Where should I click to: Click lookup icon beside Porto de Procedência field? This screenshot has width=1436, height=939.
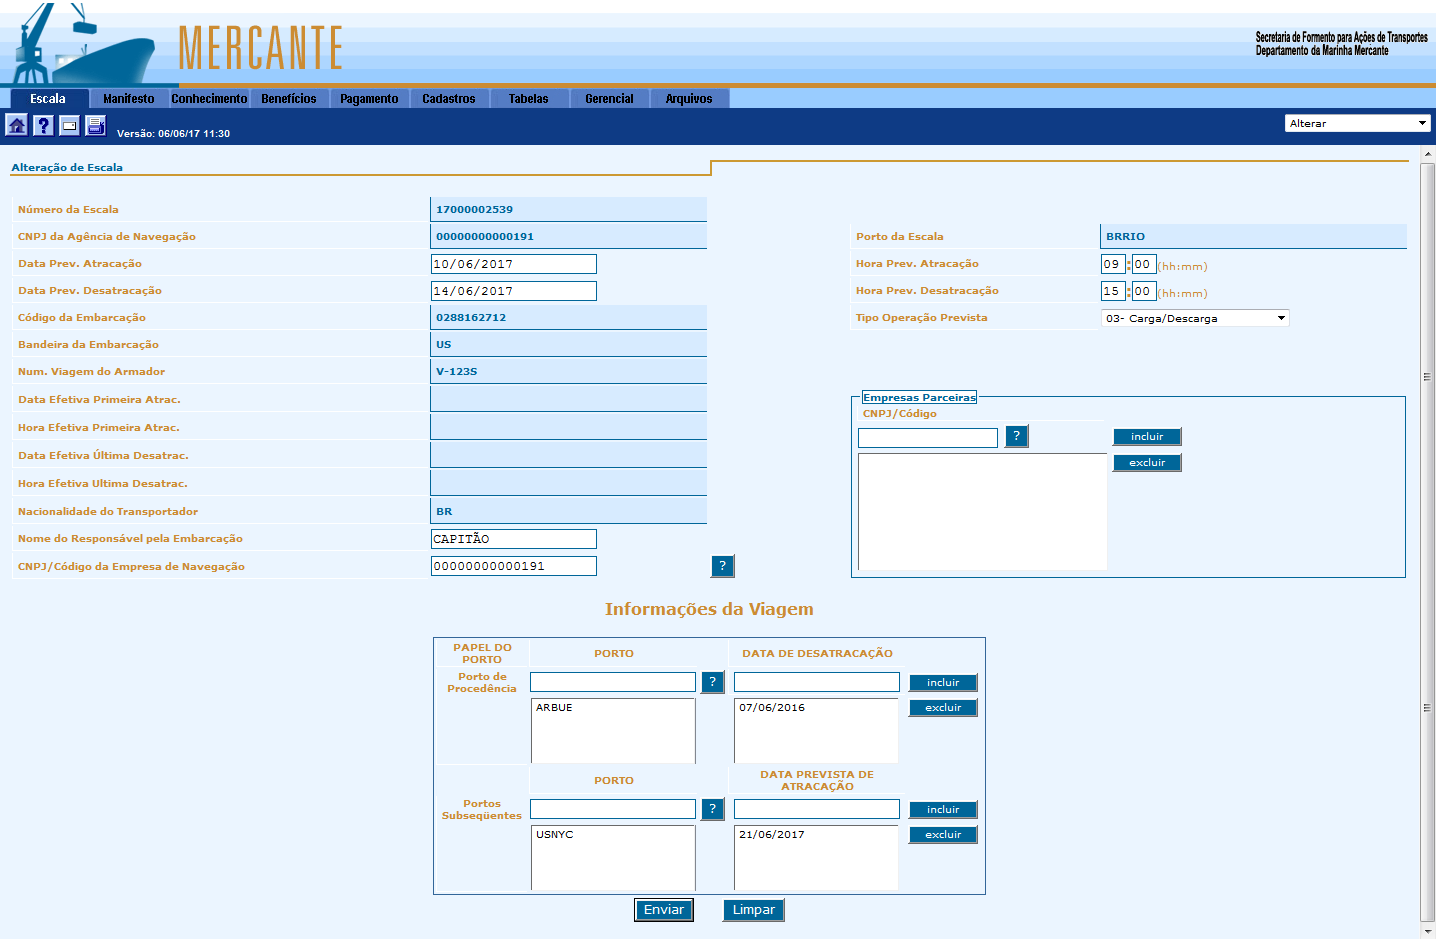click(712, 682)
